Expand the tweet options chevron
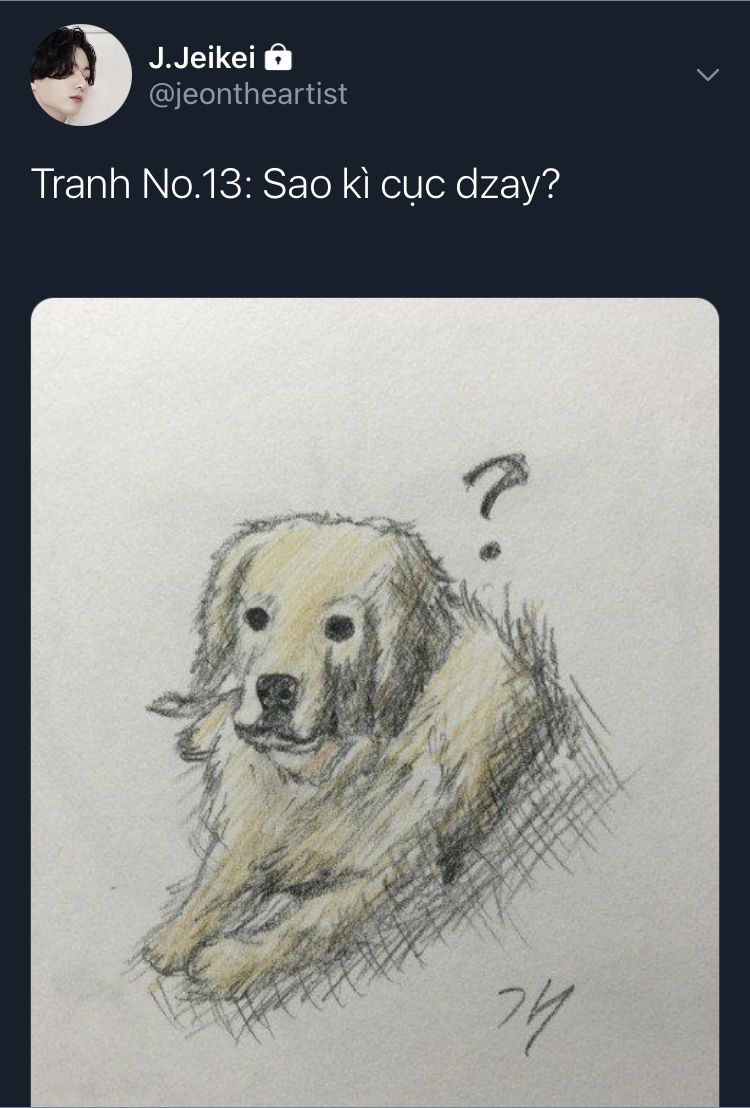750x1108 pixels. 708,74
